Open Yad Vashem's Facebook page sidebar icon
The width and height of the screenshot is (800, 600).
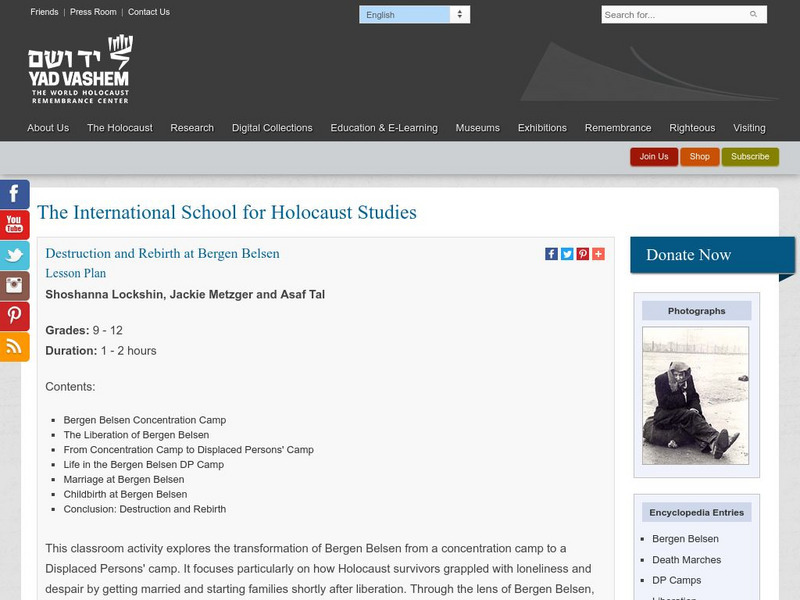coord(12,196)
